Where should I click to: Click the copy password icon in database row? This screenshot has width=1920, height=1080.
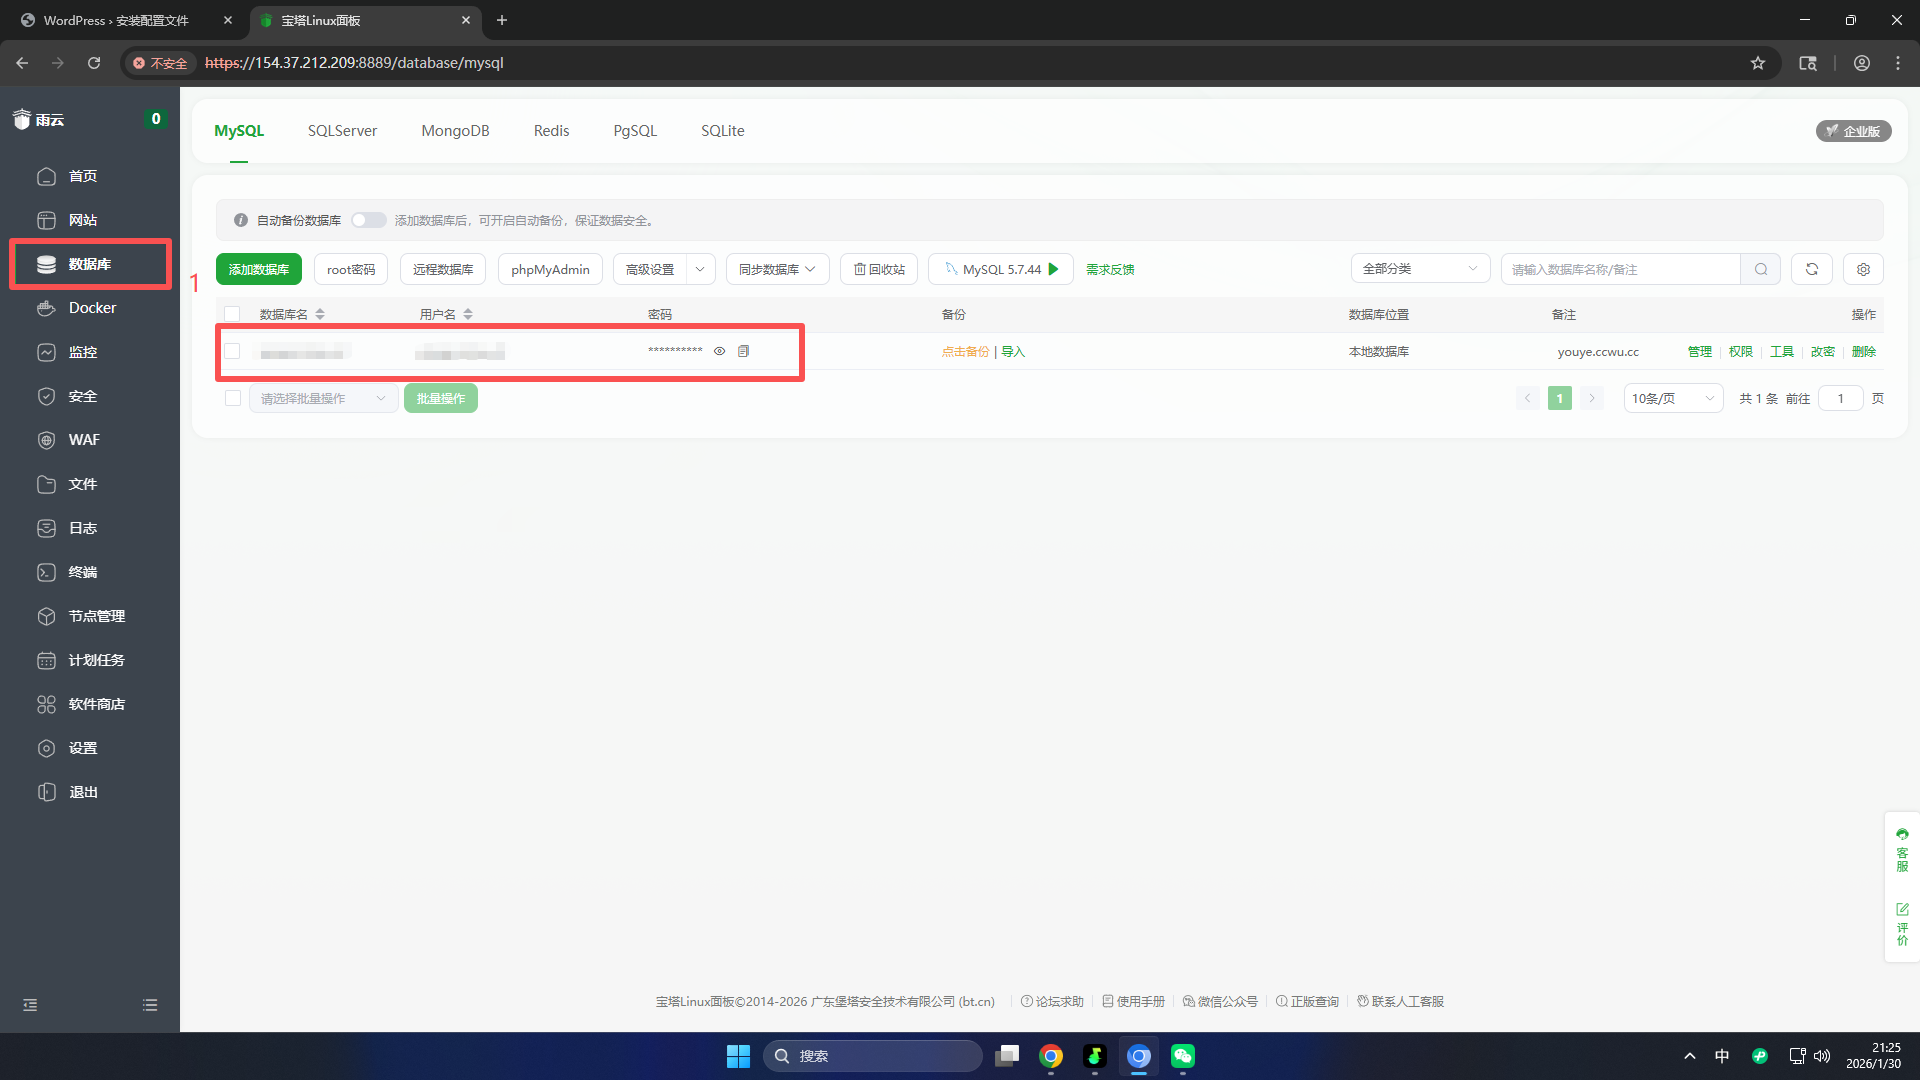click(743, 351)
